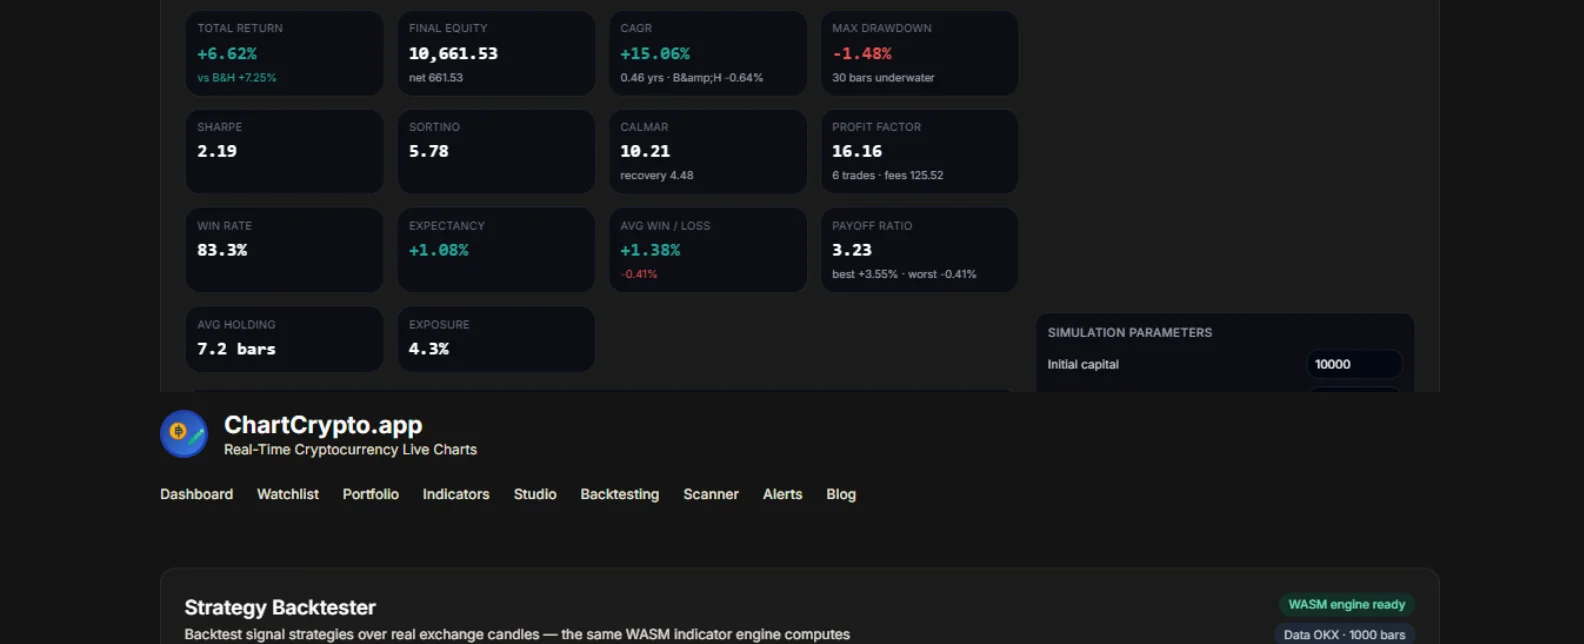The image size is (1584, 644).
Task: Switch to Portfolio page
Action: click(x=371, y=494)
